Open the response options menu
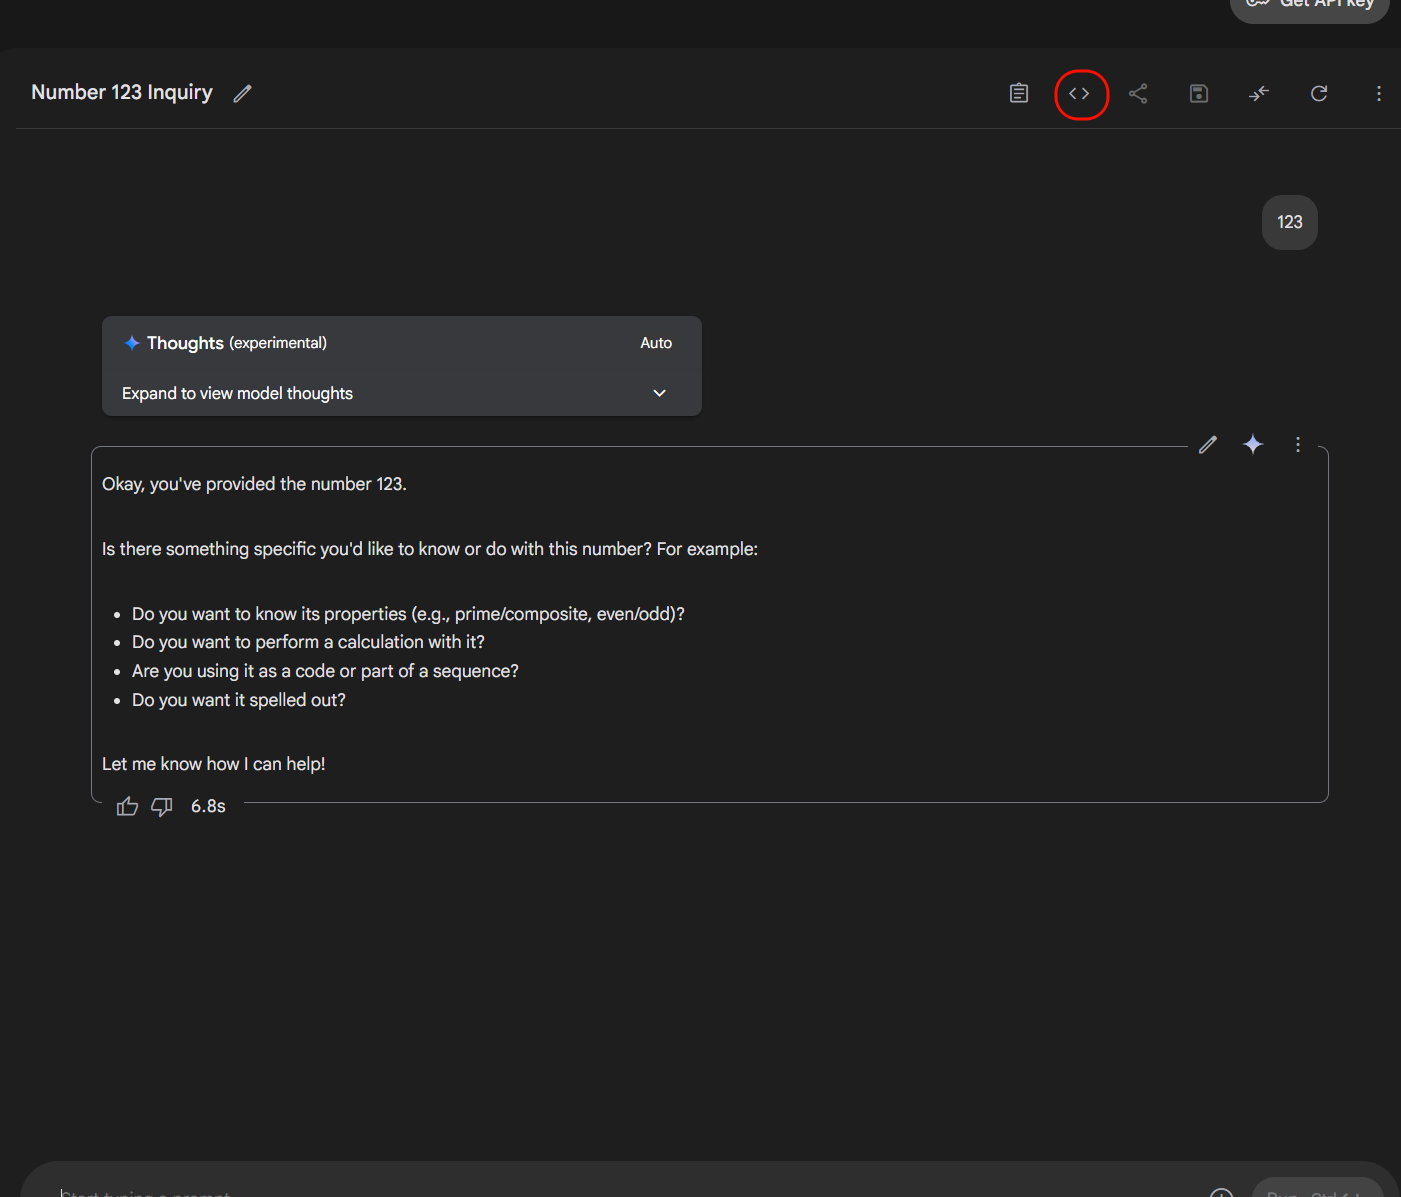 click(x=1297, y=444)
